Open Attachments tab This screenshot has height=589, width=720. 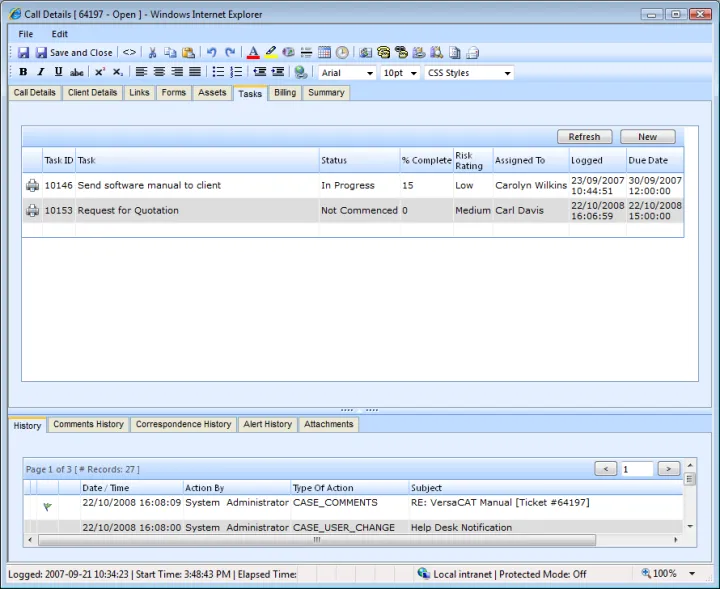pyautogui.click(x=329, y=424)
